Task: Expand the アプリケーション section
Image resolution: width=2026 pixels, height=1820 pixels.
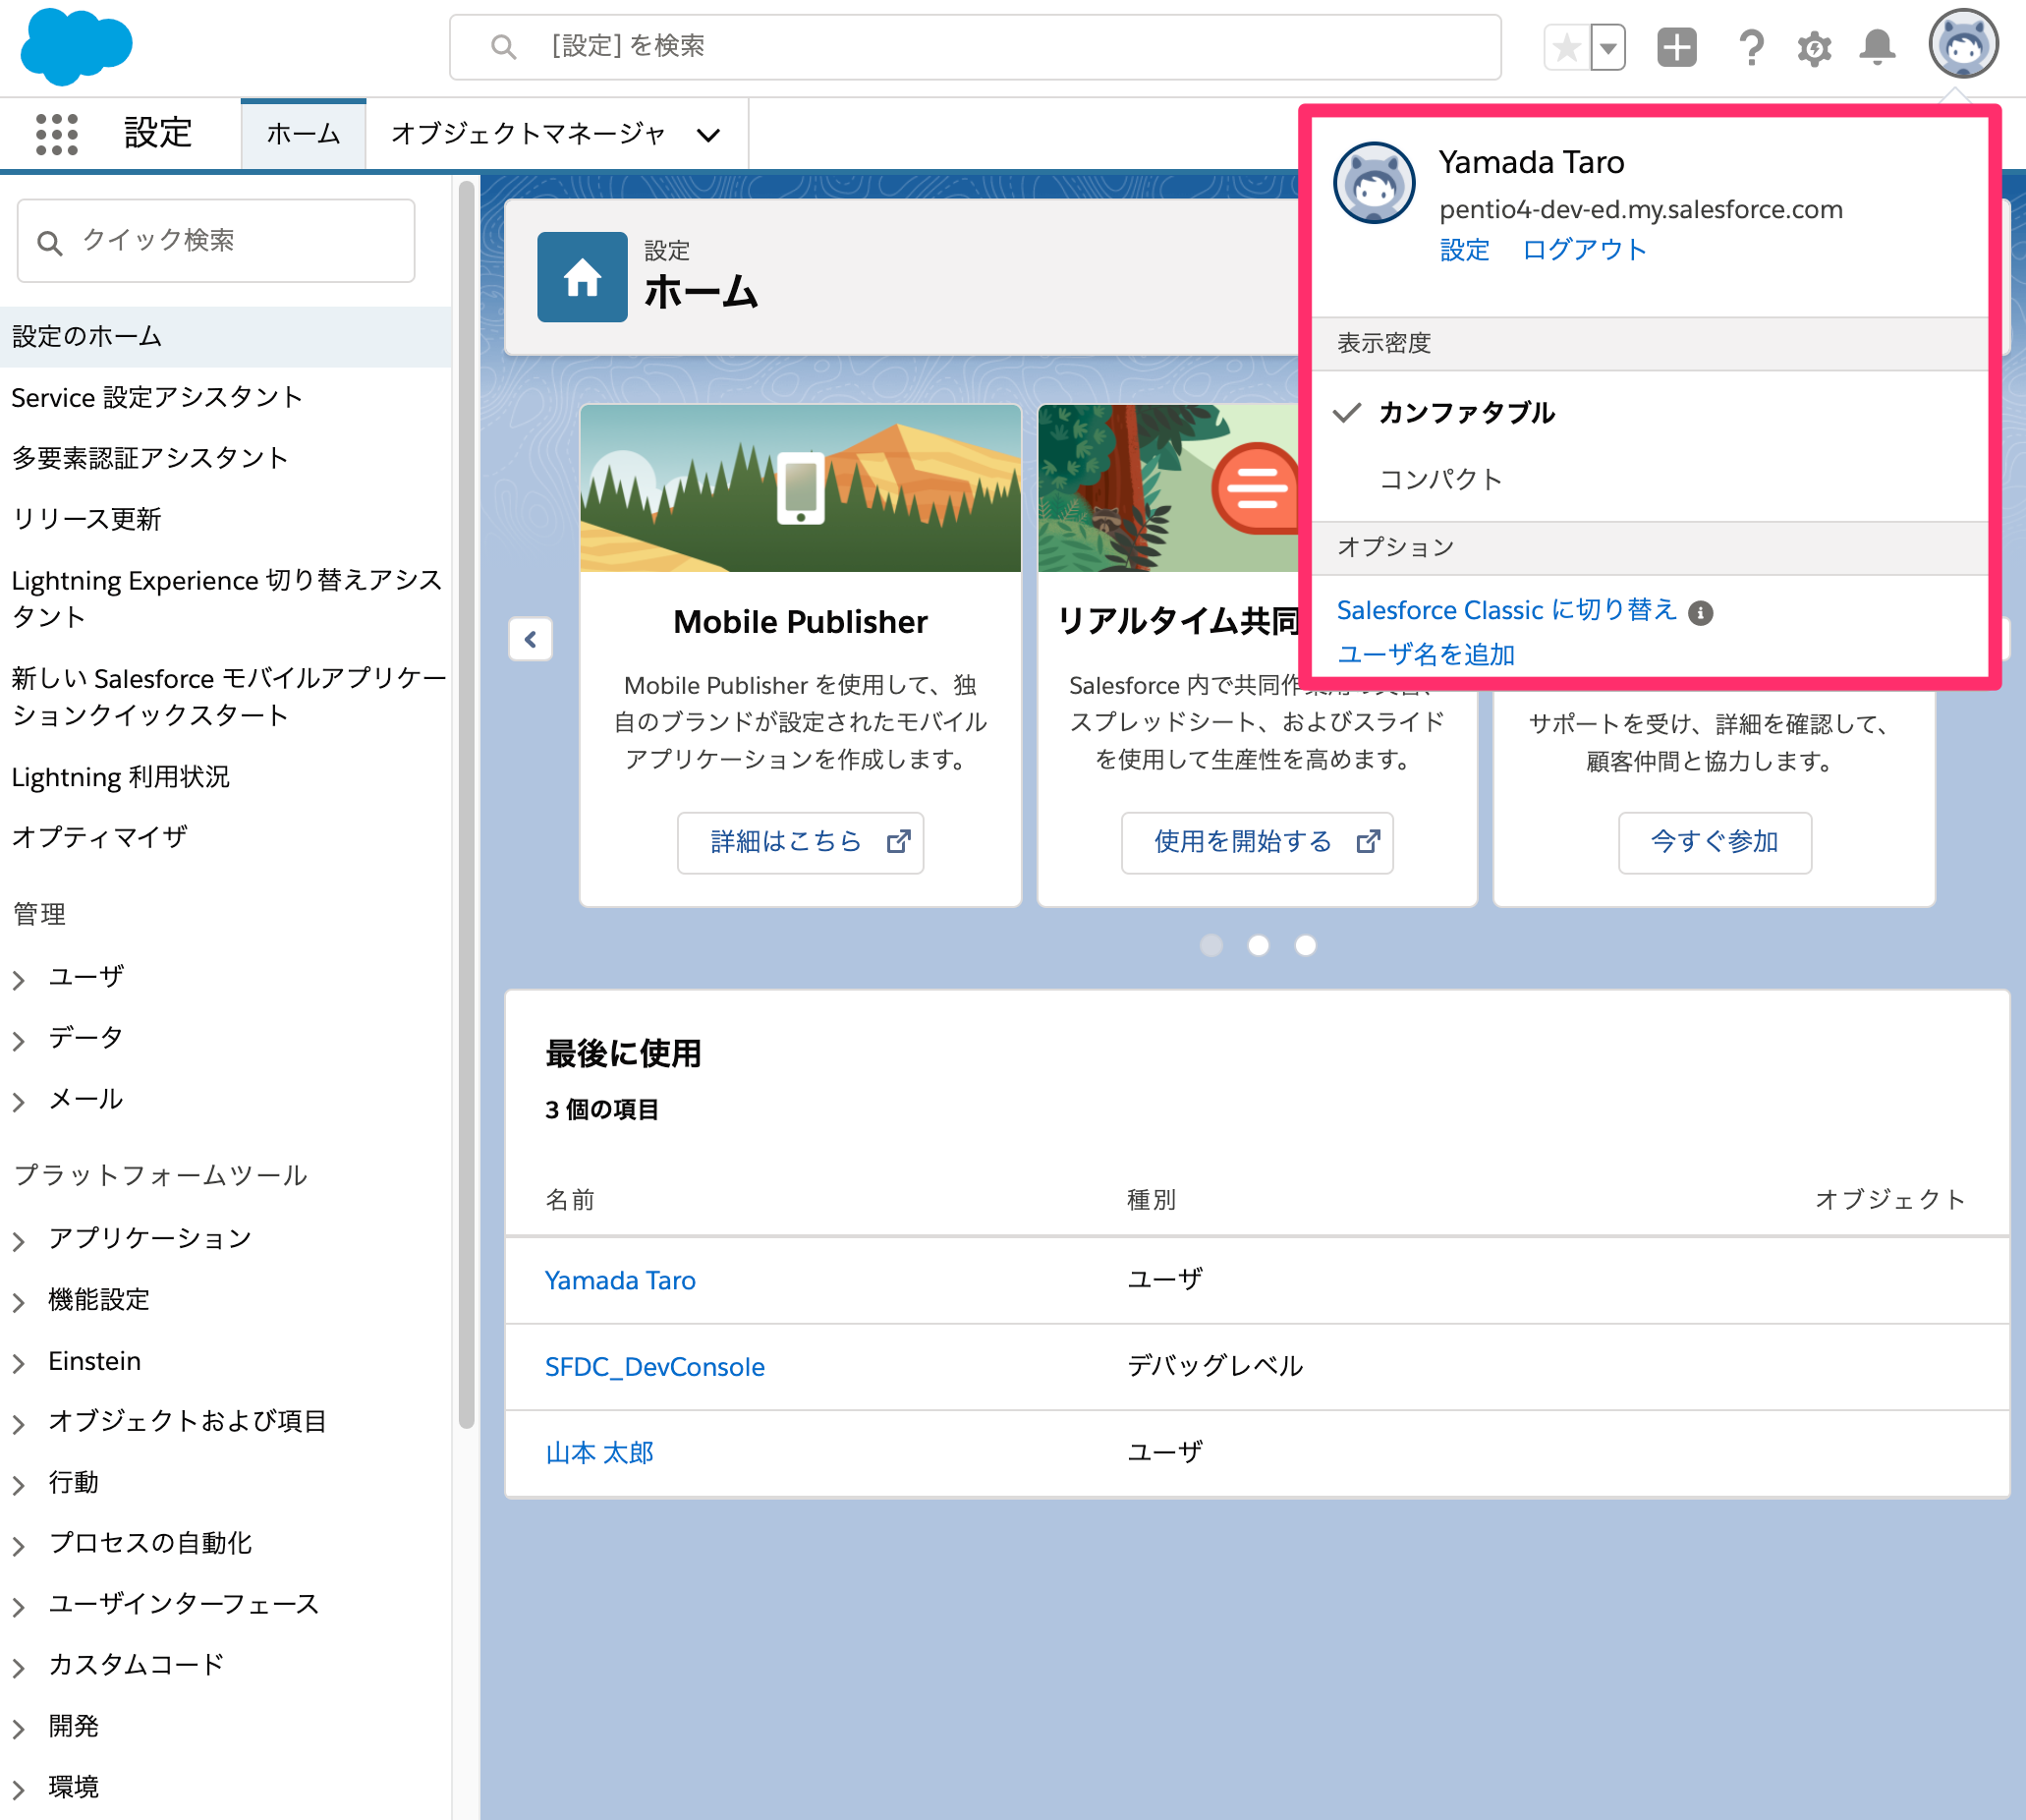Action: point(18,1241)
